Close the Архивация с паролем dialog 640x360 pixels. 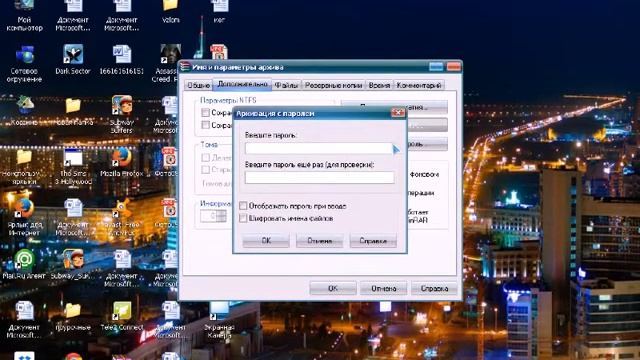[x=398, y=113]
